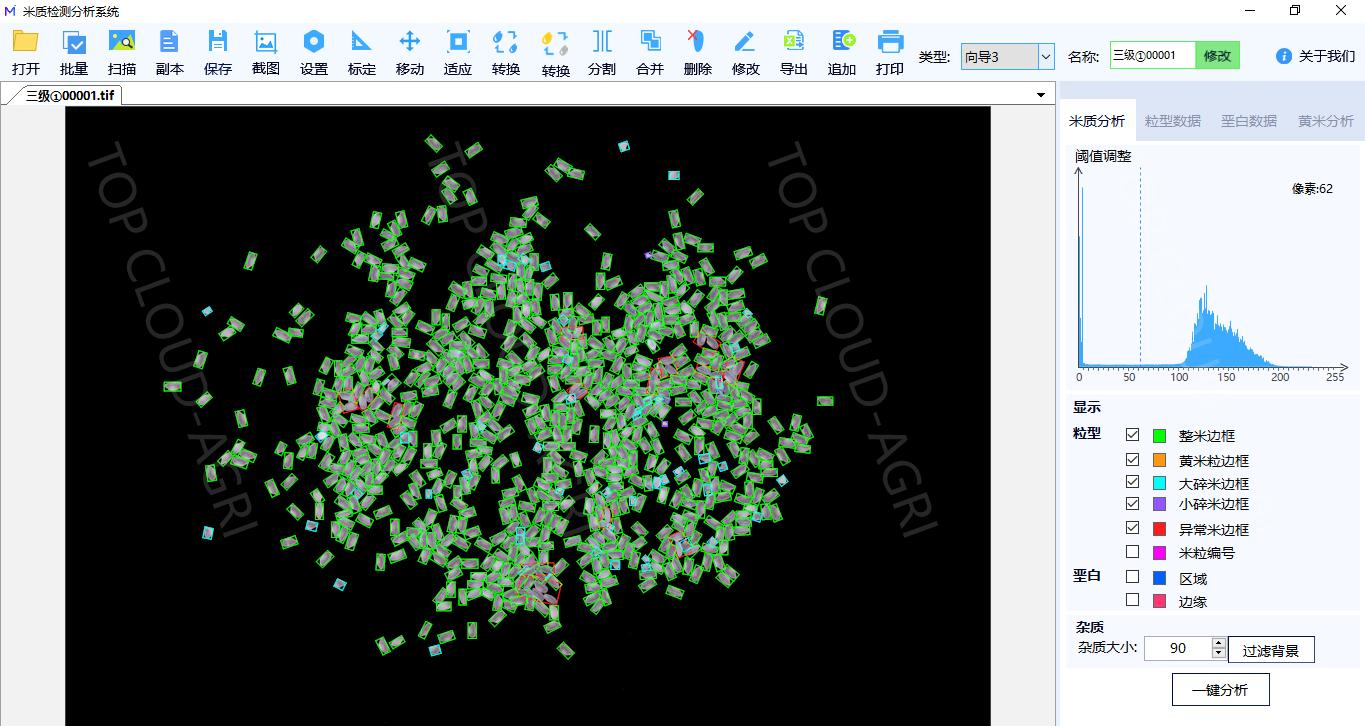Click the 打印 (Print) toolbar icon

(890, 42)
